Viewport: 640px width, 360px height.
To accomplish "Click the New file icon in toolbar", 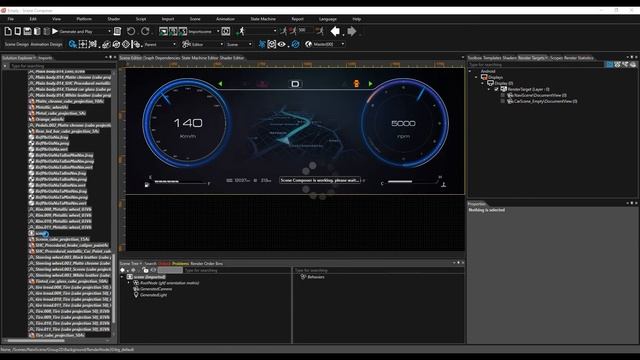I will pyautogui.click(x=8, y=31).
